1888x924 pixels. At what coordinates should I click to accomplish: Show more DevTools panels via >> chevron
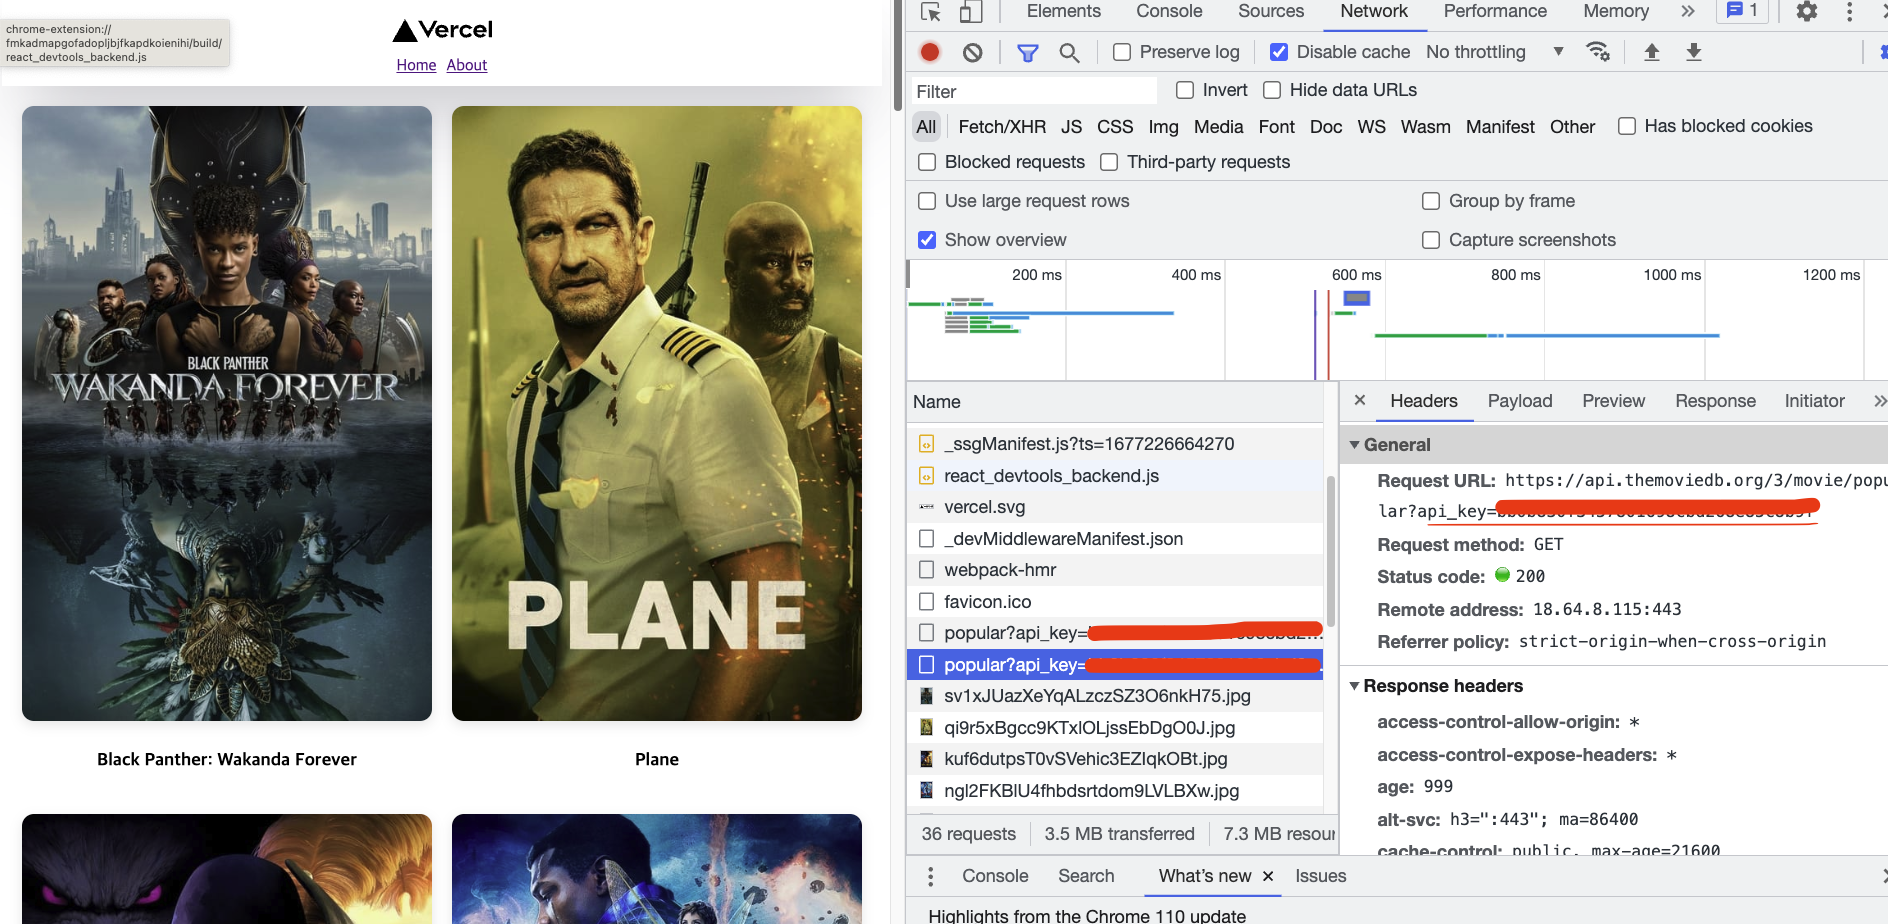click(1688, 12)
